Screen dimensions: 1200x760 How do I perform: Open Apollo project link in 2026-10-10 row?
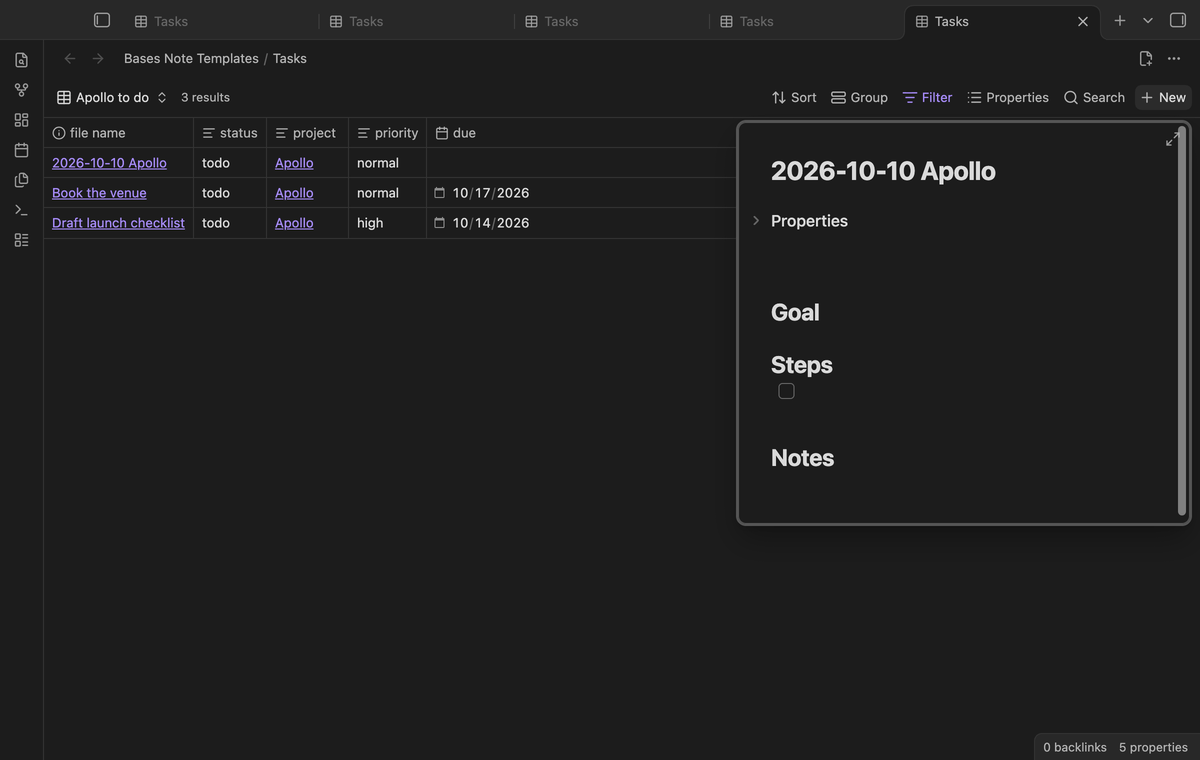tap(294, 163)
